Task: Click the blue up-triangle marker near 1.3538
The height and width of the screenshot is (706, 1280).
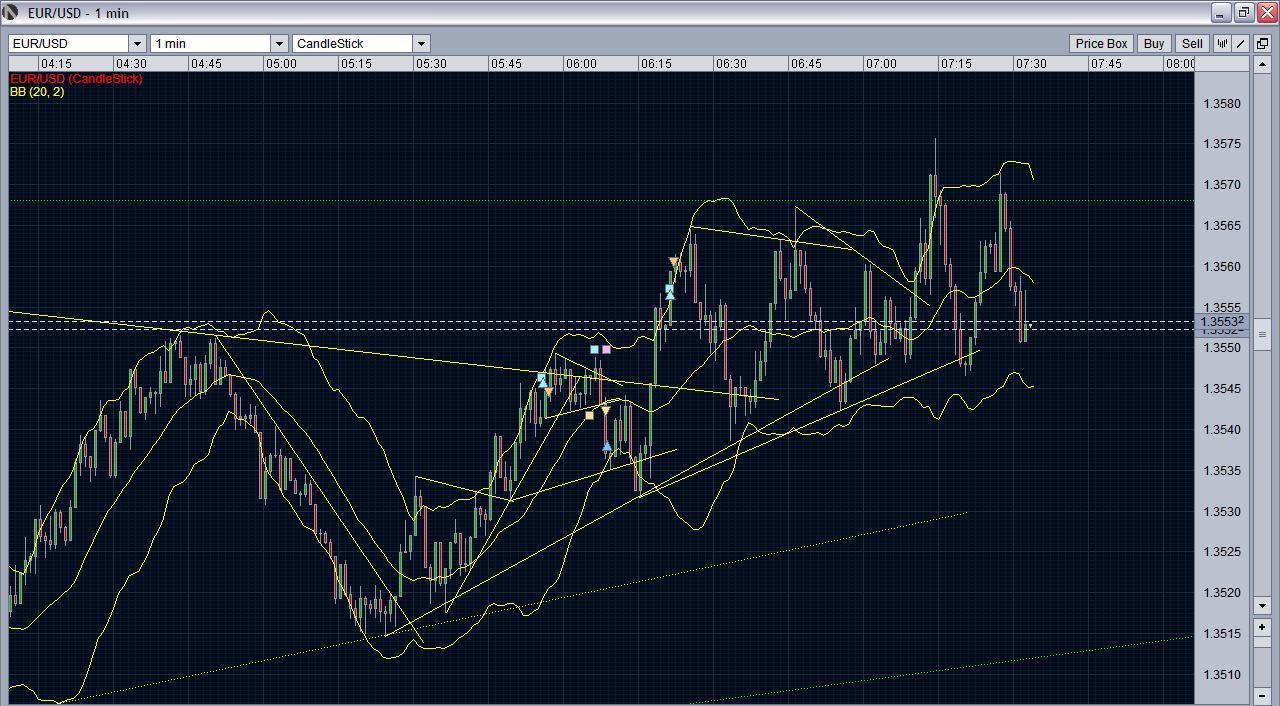Action: point(607,446)
